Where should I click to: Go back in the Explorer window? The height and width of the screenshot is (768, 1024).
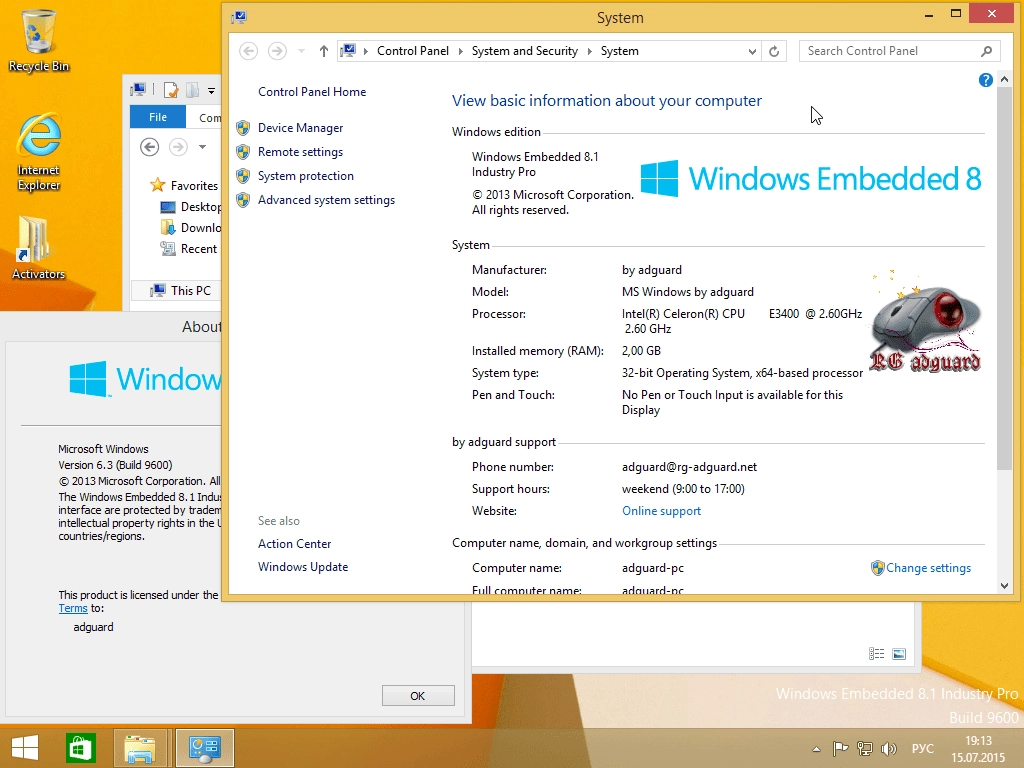(150, 147)
